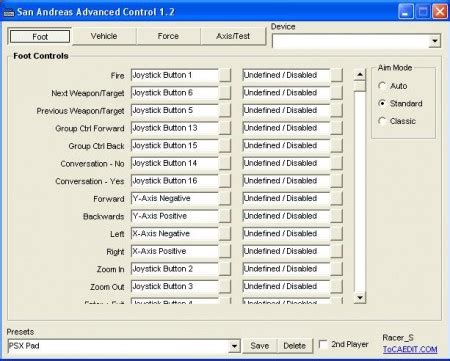The width and height of the screenshot is (450, 361).
Task: Click the Group Ctrl Back Joystick Button 15 field
Action: coord(175,146)
